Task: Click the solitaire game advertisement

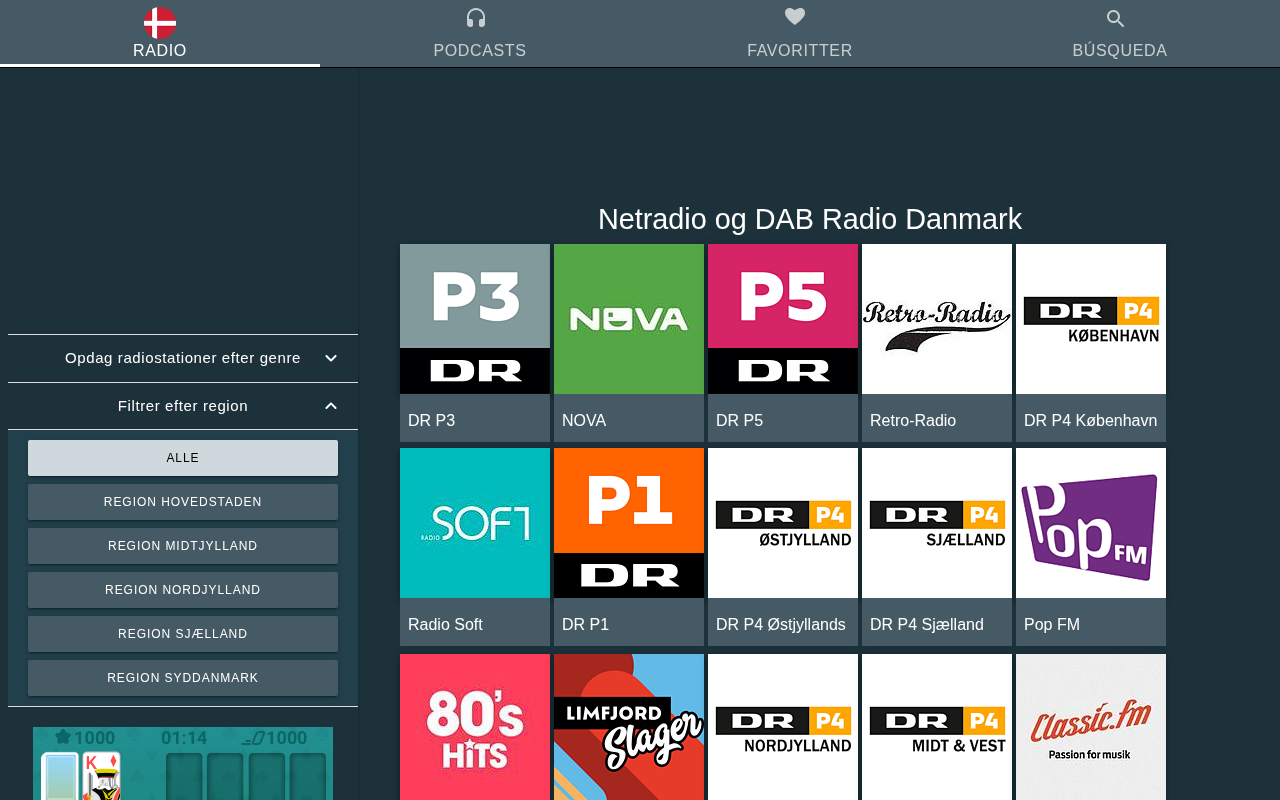Action: (x=183, y=763)
